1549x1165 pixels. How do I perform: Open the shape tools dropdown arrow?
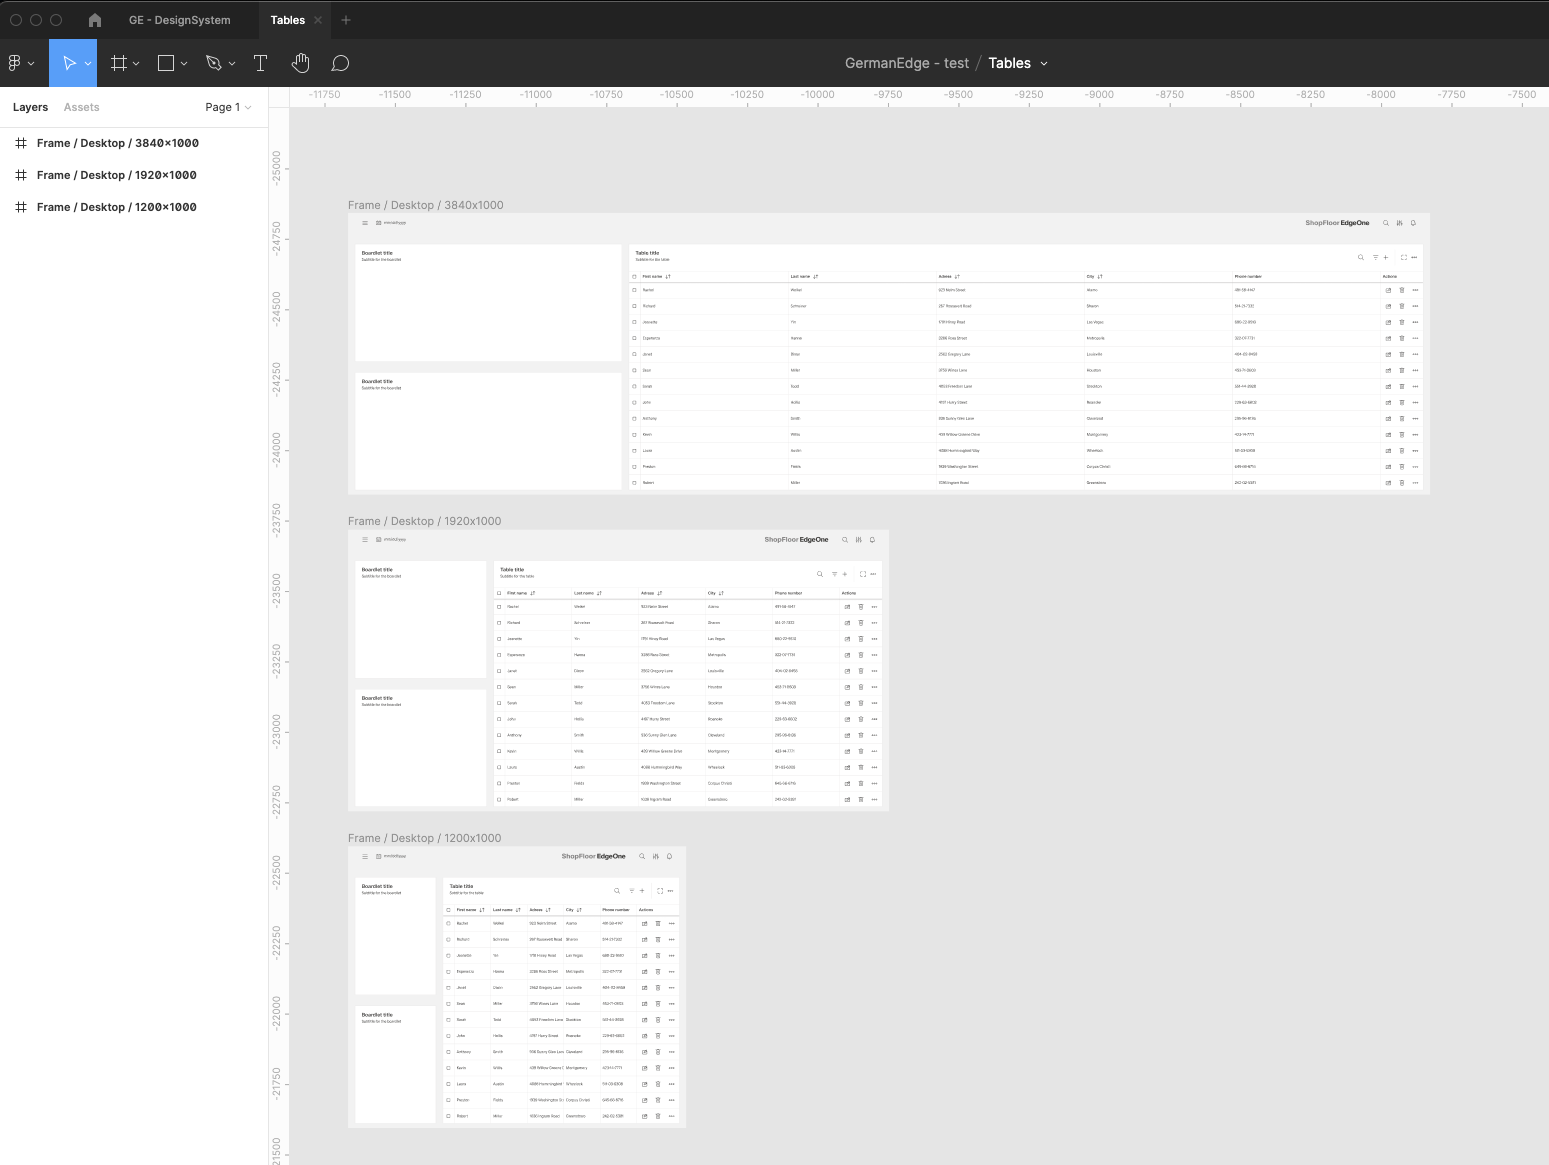click(x=184, y=64)
